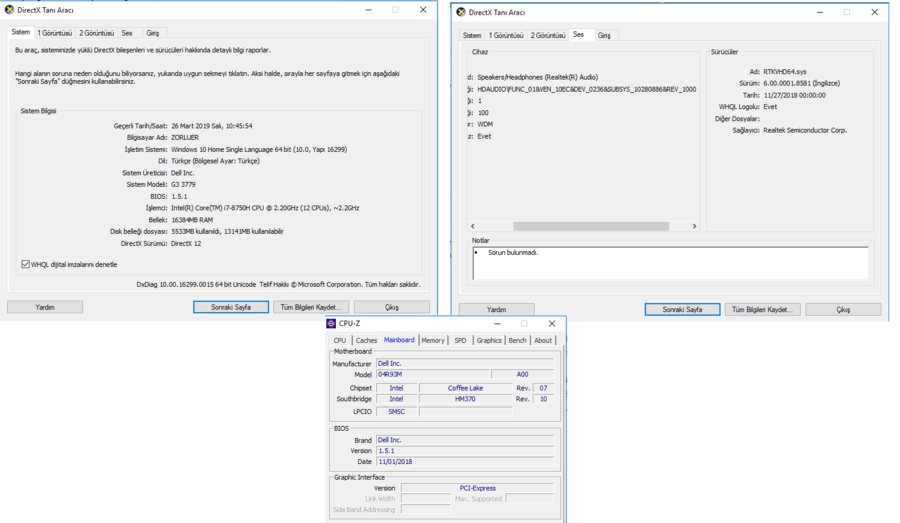Click the DirectX icon in left window title bar
The width and height of the screenshot is (900, 523).
9,10
